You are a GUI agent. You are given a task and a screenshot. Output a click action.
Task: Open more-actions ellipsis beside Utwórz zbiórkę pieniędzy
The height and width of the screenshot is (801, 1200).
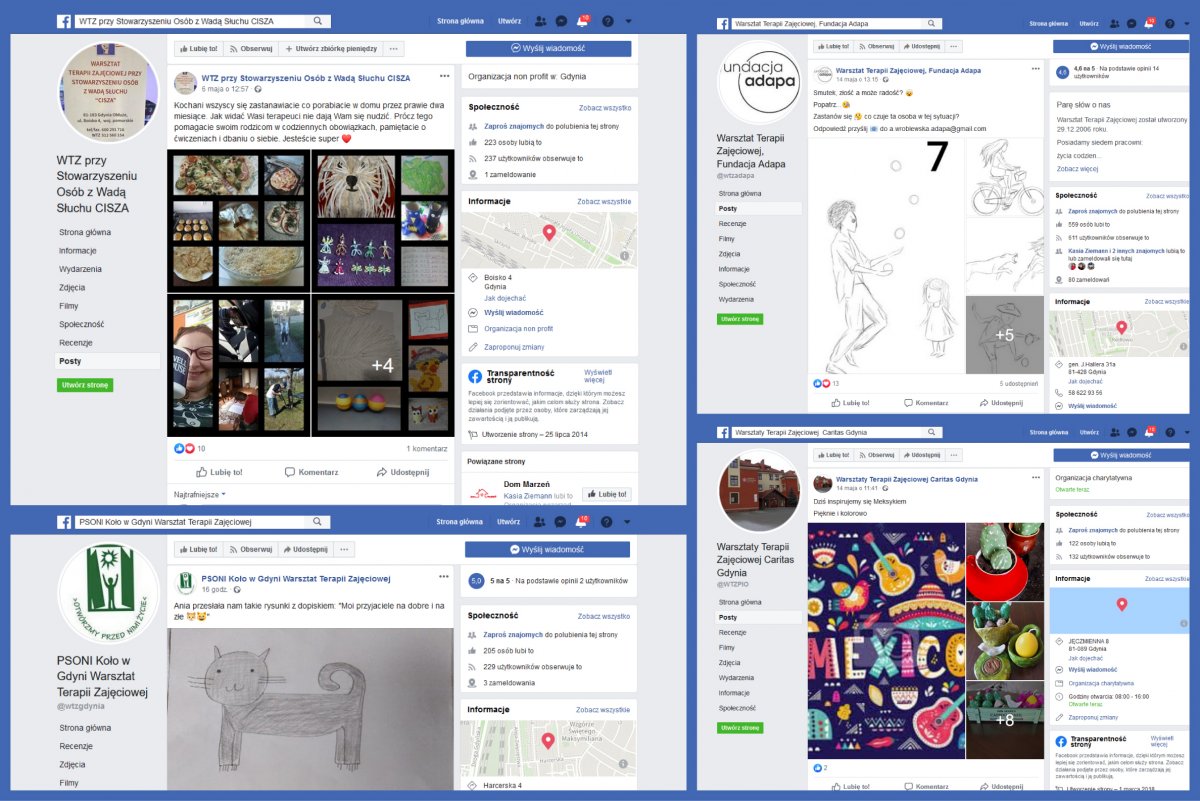[394, 48]
